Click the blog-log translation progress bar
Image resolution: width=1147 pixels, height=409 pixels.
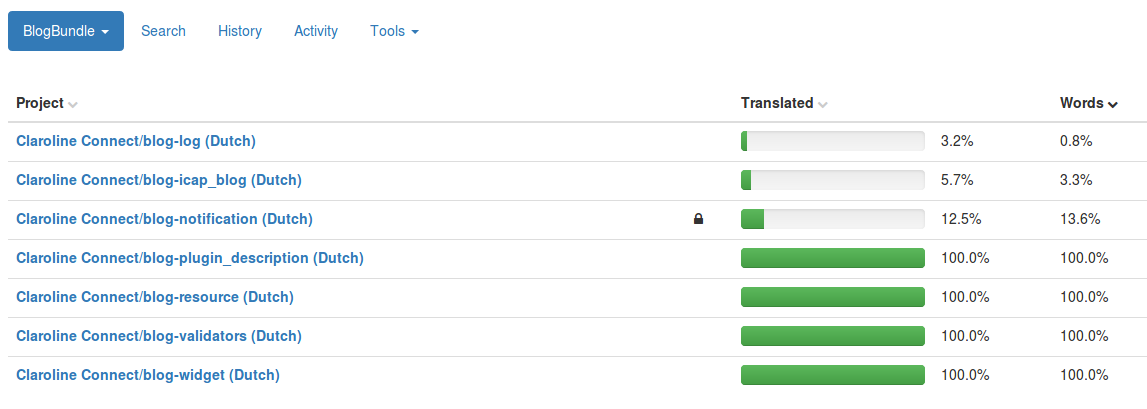[x=832, y=141]
